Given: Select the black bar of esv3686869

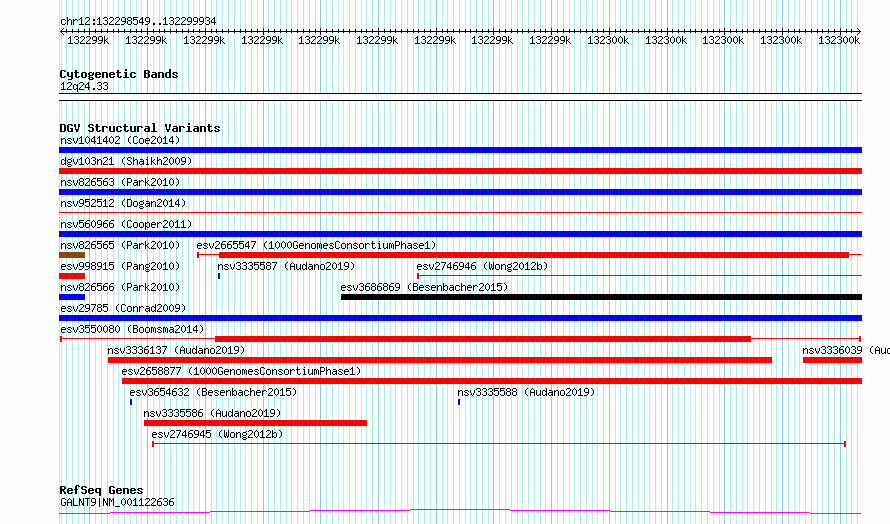Looking at the screenshot, I should point(601,297).
